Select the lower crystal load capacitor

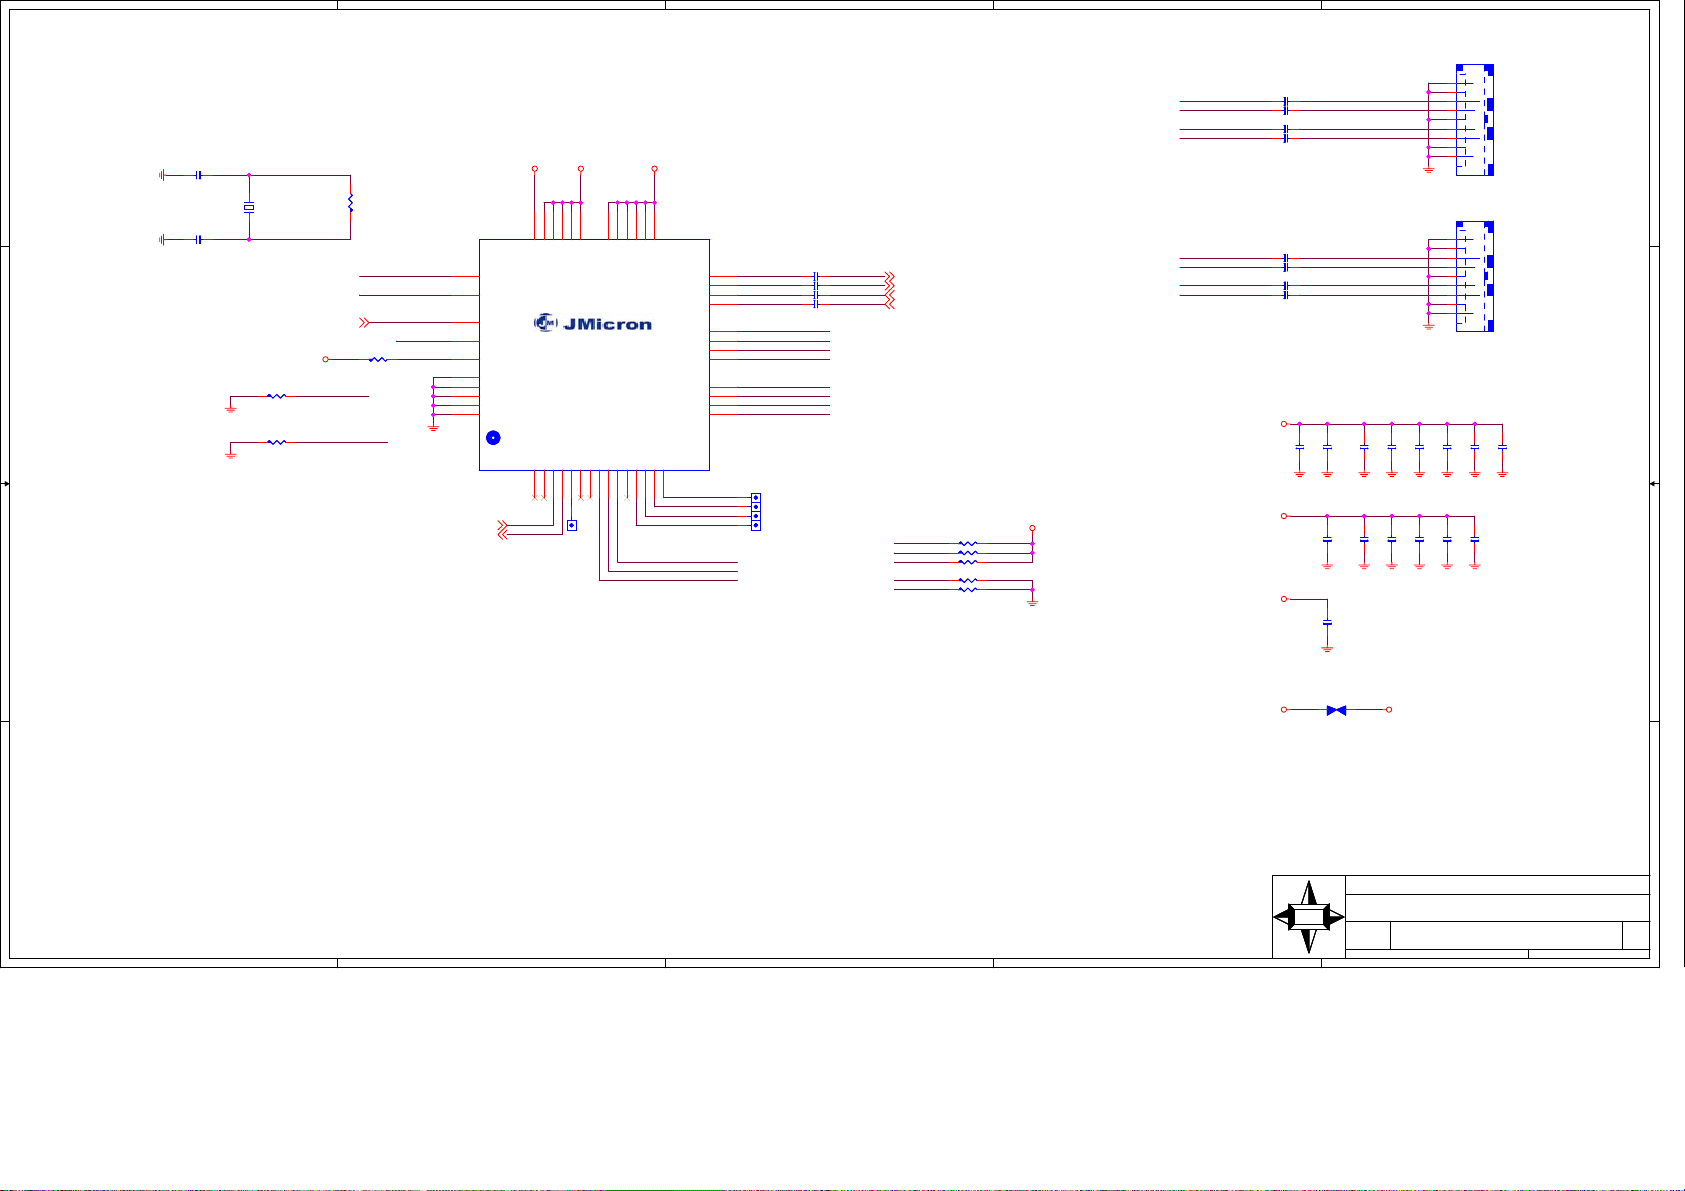(199, 239)
